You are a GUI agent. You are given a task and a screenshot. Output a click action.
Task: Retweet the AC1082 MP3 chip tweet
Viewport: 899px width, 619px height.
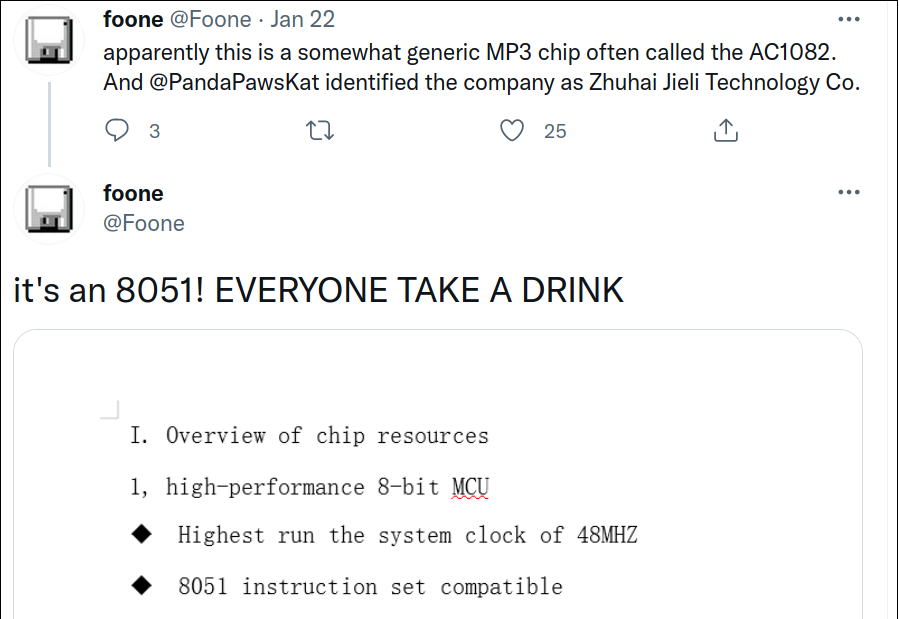(320, 130)
